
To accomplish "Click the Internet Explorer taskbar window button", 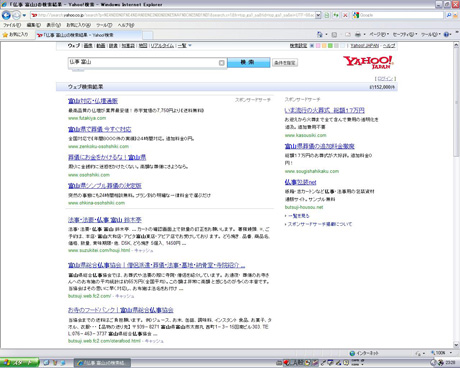I will (102, 363).
